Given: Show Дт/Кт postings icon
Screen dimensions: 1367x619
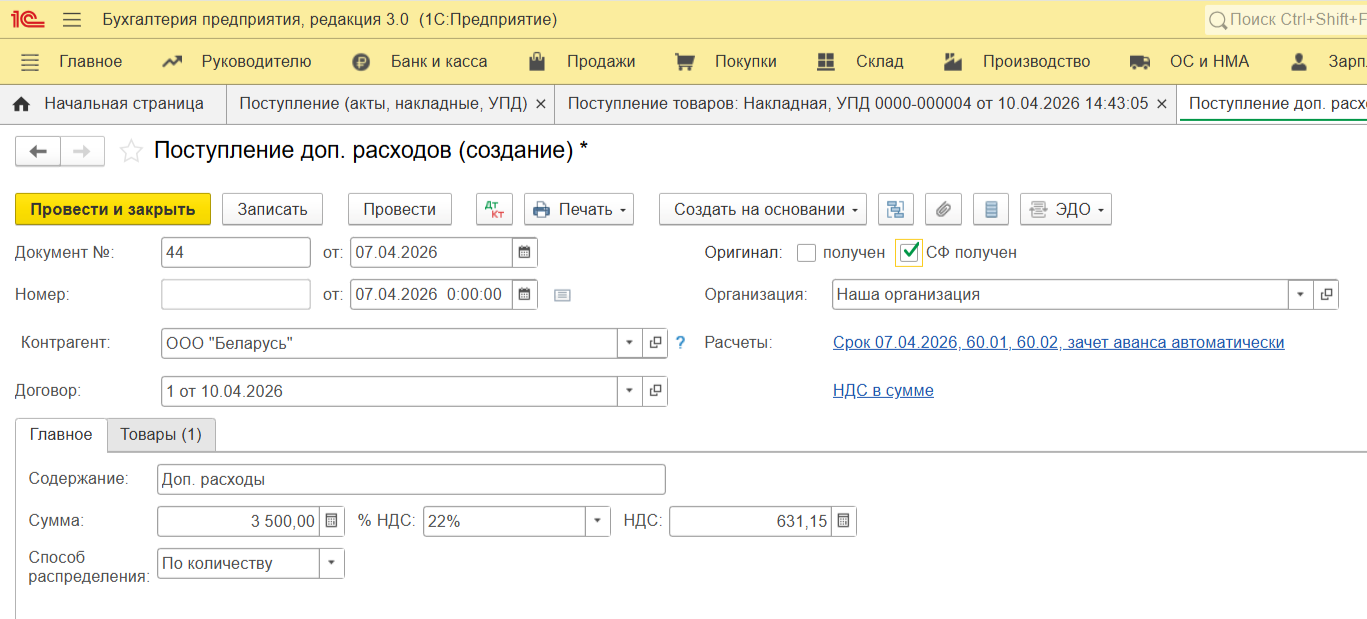Looking at the screenshot, I should point(494,209).
